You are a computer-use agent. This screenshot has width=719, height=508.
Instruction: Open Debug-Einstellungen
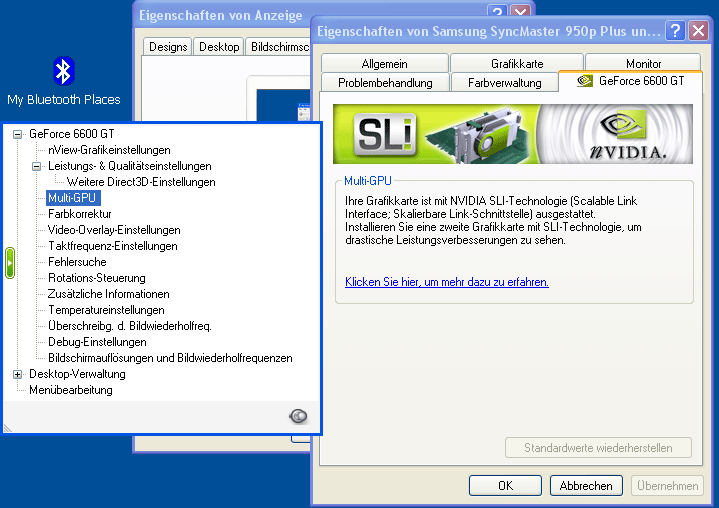(x=97, y=342)
